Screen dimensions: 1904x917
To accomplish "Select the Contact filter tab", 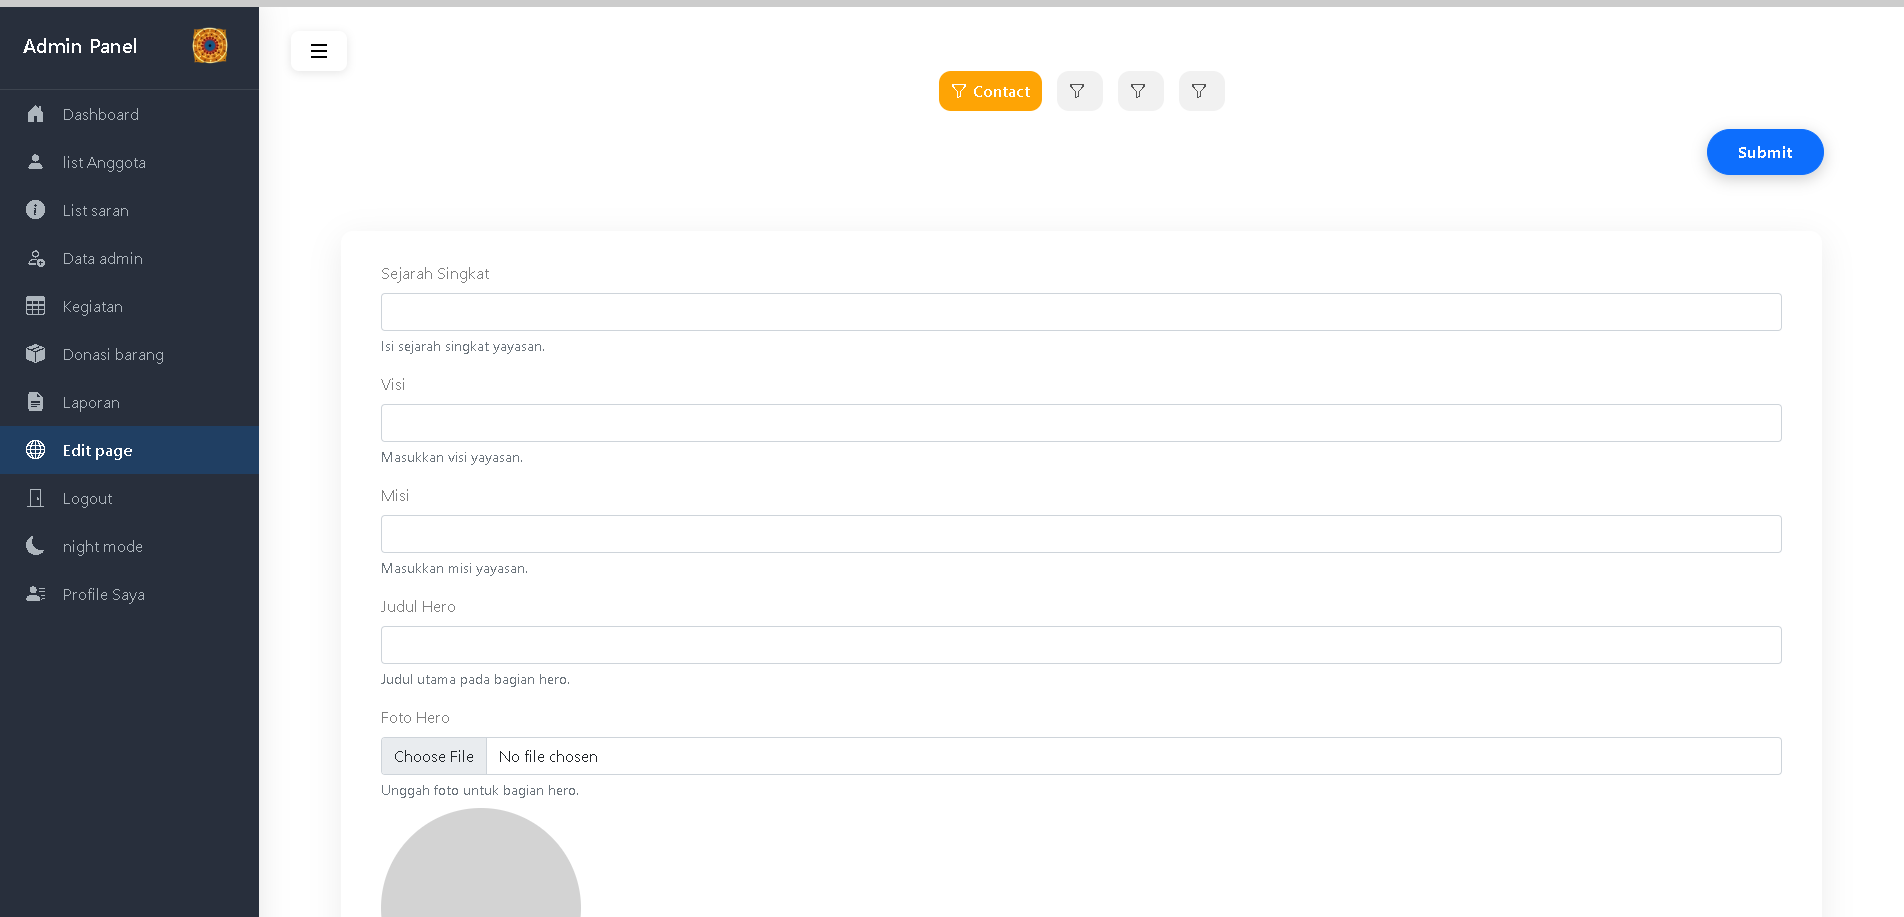I will pyautogui.click(x=990, y=91).
